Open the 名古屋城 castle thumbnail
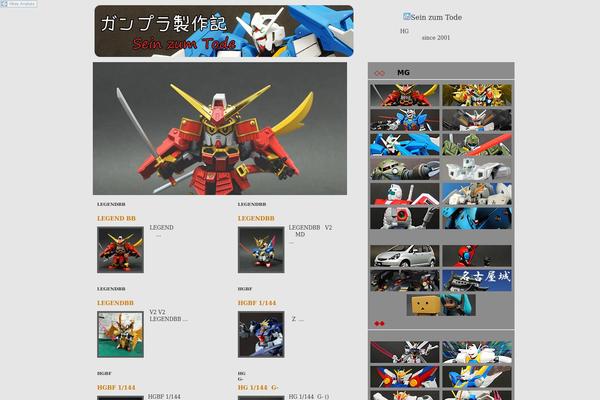Viewport: 600px width, 400px height. click(477, 280)
